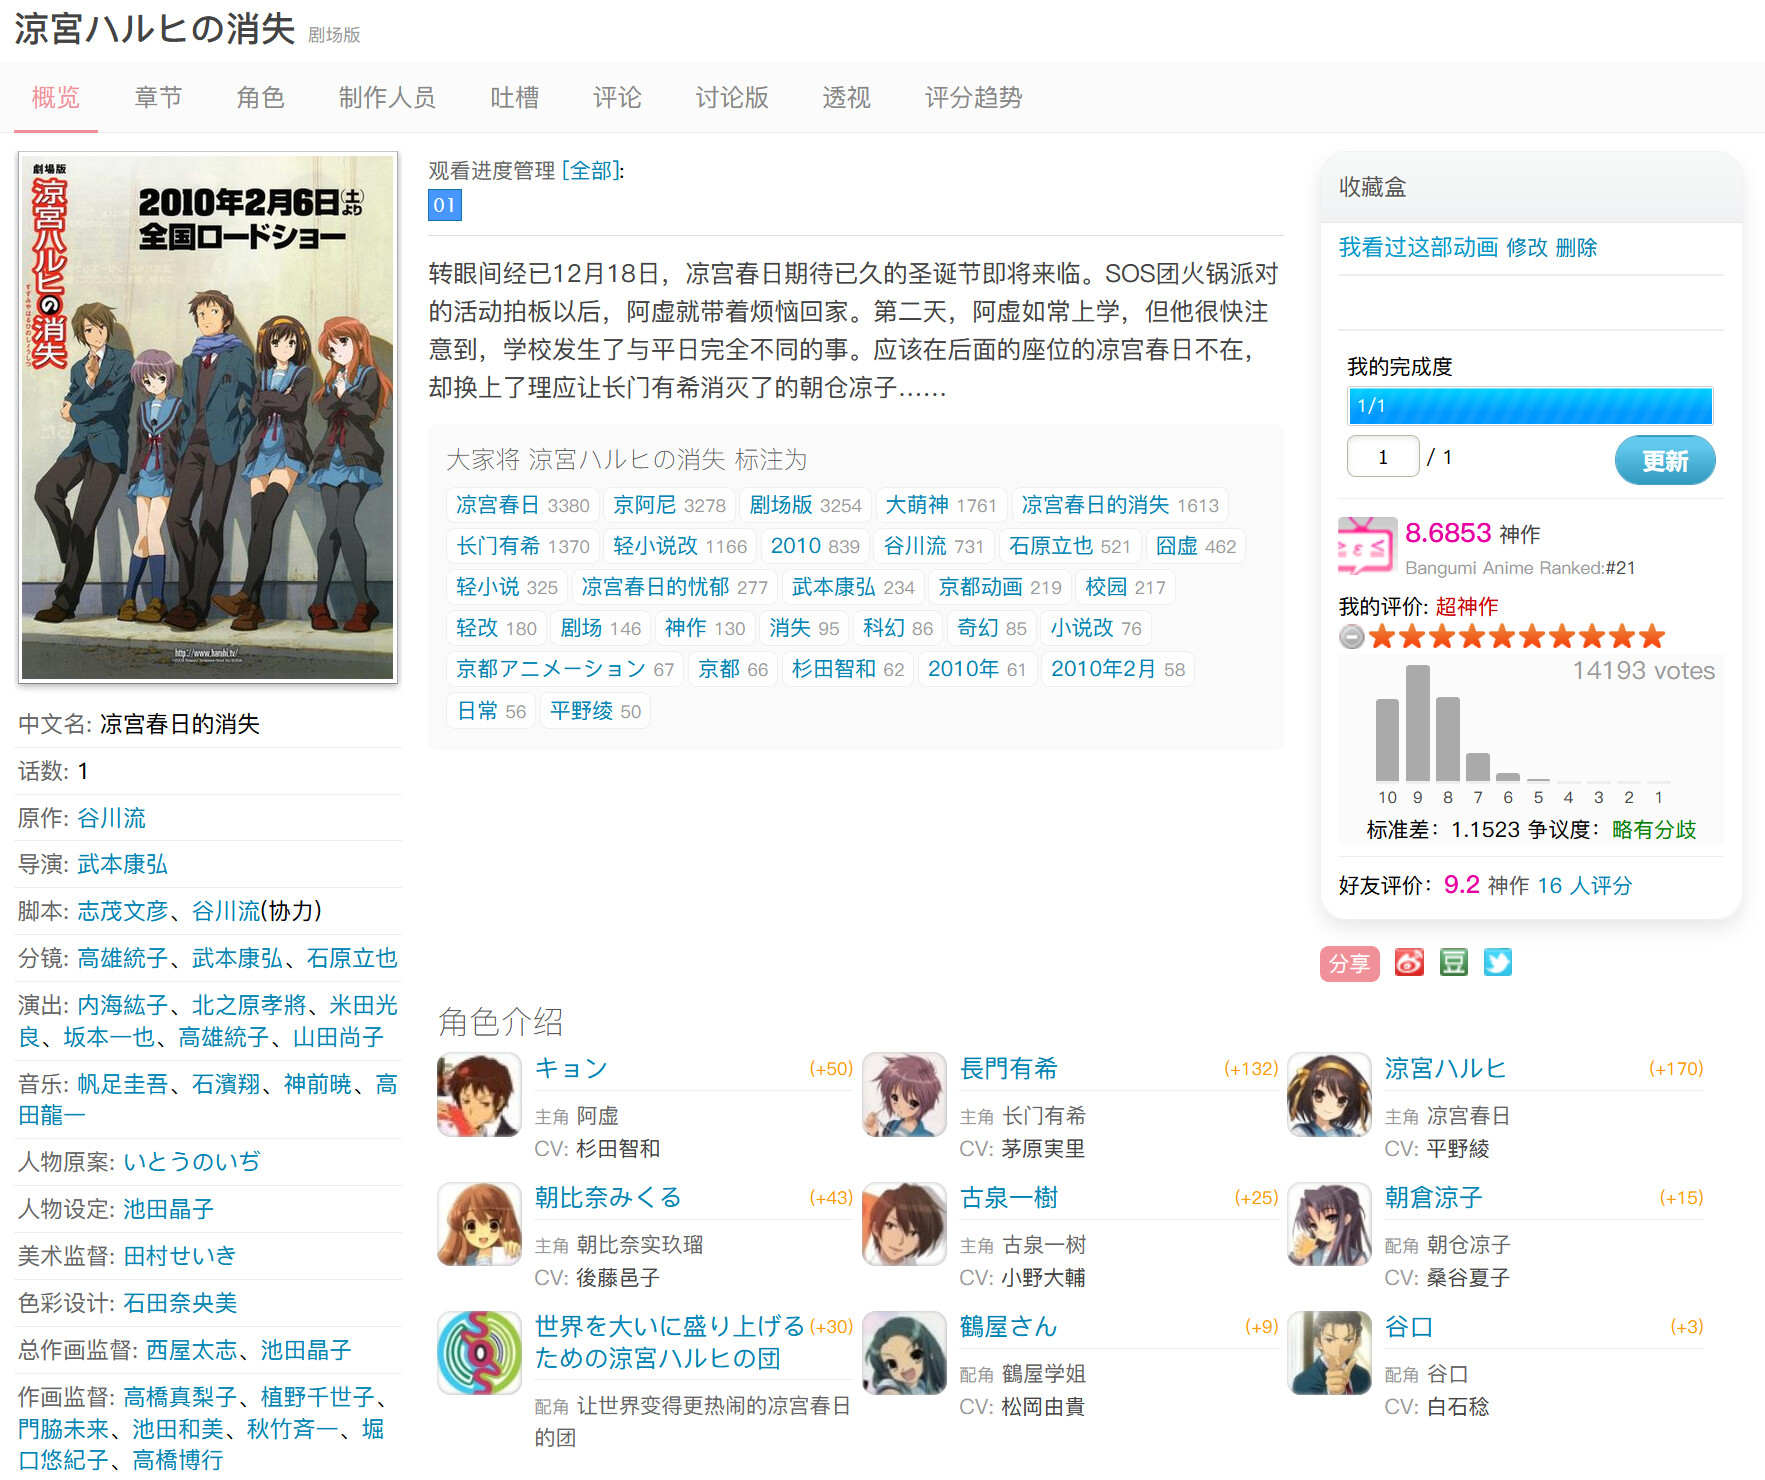Click the pink 分享 button

1349,963
